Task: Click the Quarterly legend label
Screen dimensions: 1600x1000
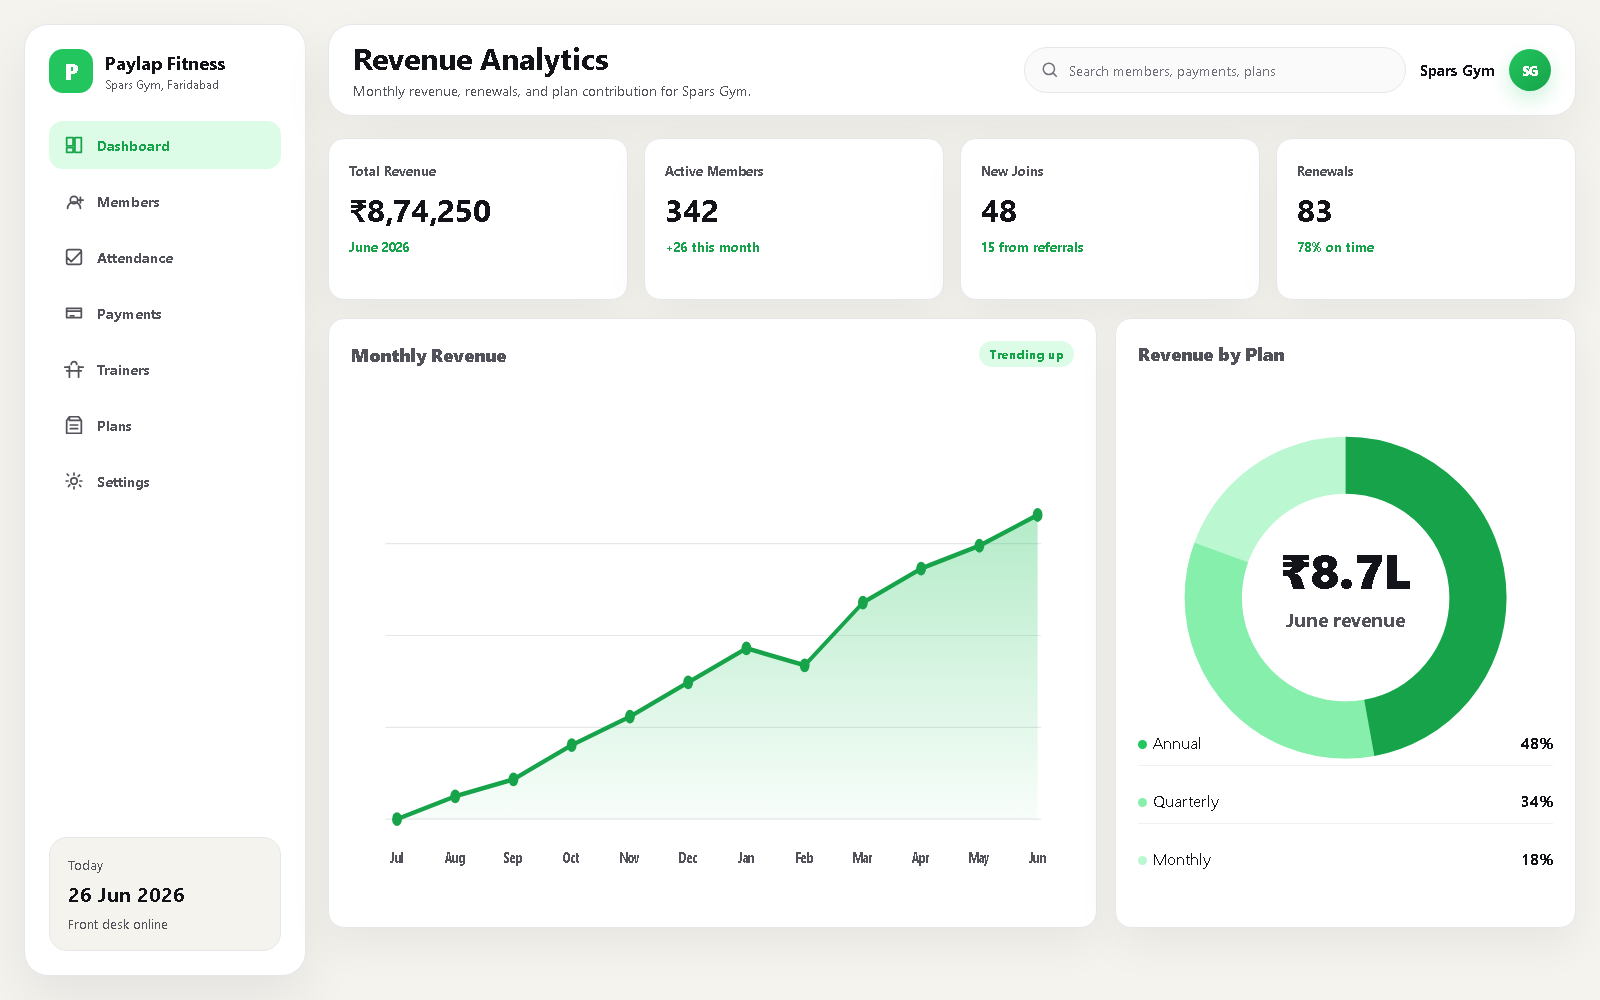Action: [x=1186, y=802]
